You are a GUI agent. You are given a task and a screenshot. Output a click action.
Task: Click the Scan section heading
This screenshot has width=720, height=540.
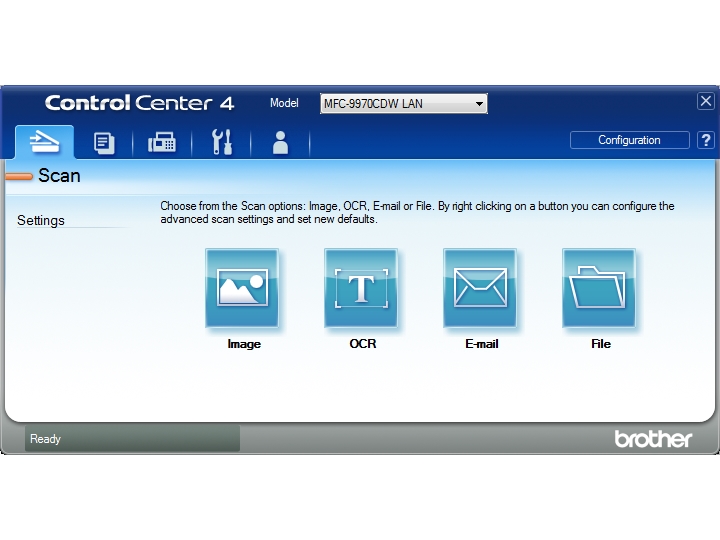tap(59, 176)
